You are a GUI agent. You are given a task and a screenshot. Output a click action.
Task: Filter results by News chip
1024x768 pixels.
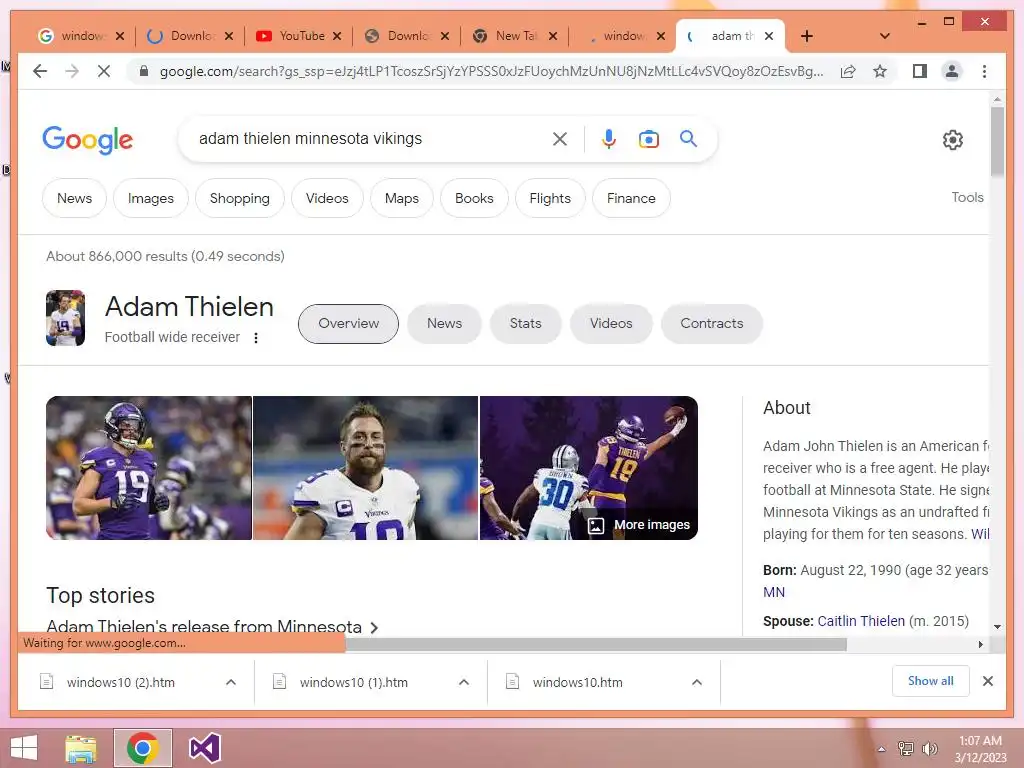pos(74,198)
